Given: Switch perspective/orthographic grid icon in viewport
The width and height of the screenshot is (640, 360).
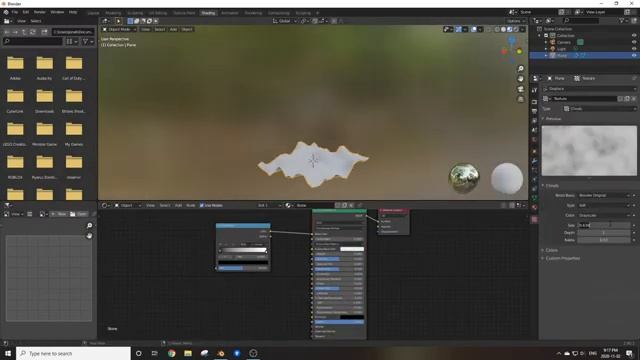Looking at the screenshot, I should tap(520, 99).
